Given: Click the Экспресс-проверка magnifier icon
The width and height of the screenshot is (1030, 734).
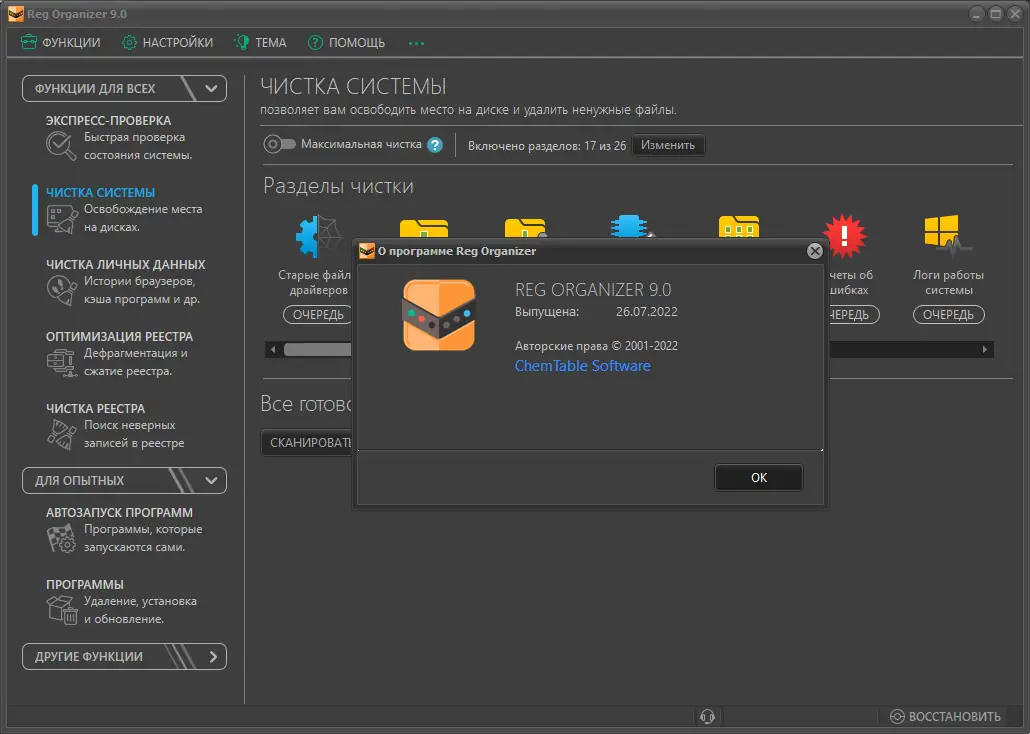Looking at the screenshot, I should click(x=61, y=146).
